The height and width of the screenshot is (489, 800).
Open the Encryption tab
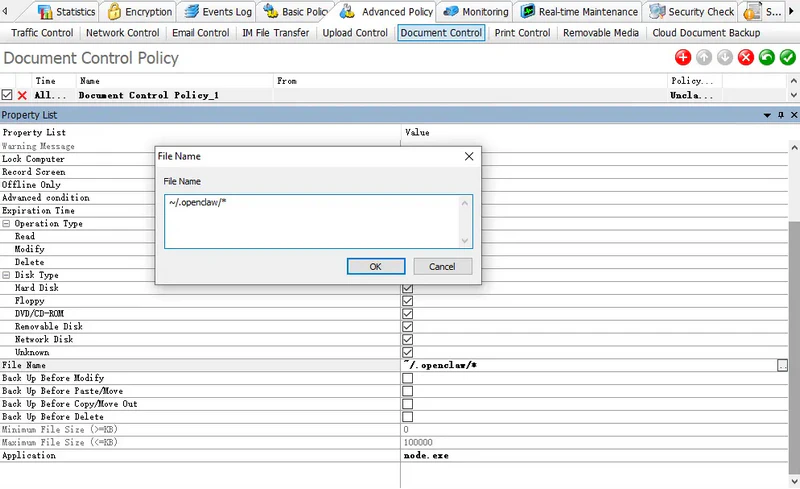coord(140,12)
